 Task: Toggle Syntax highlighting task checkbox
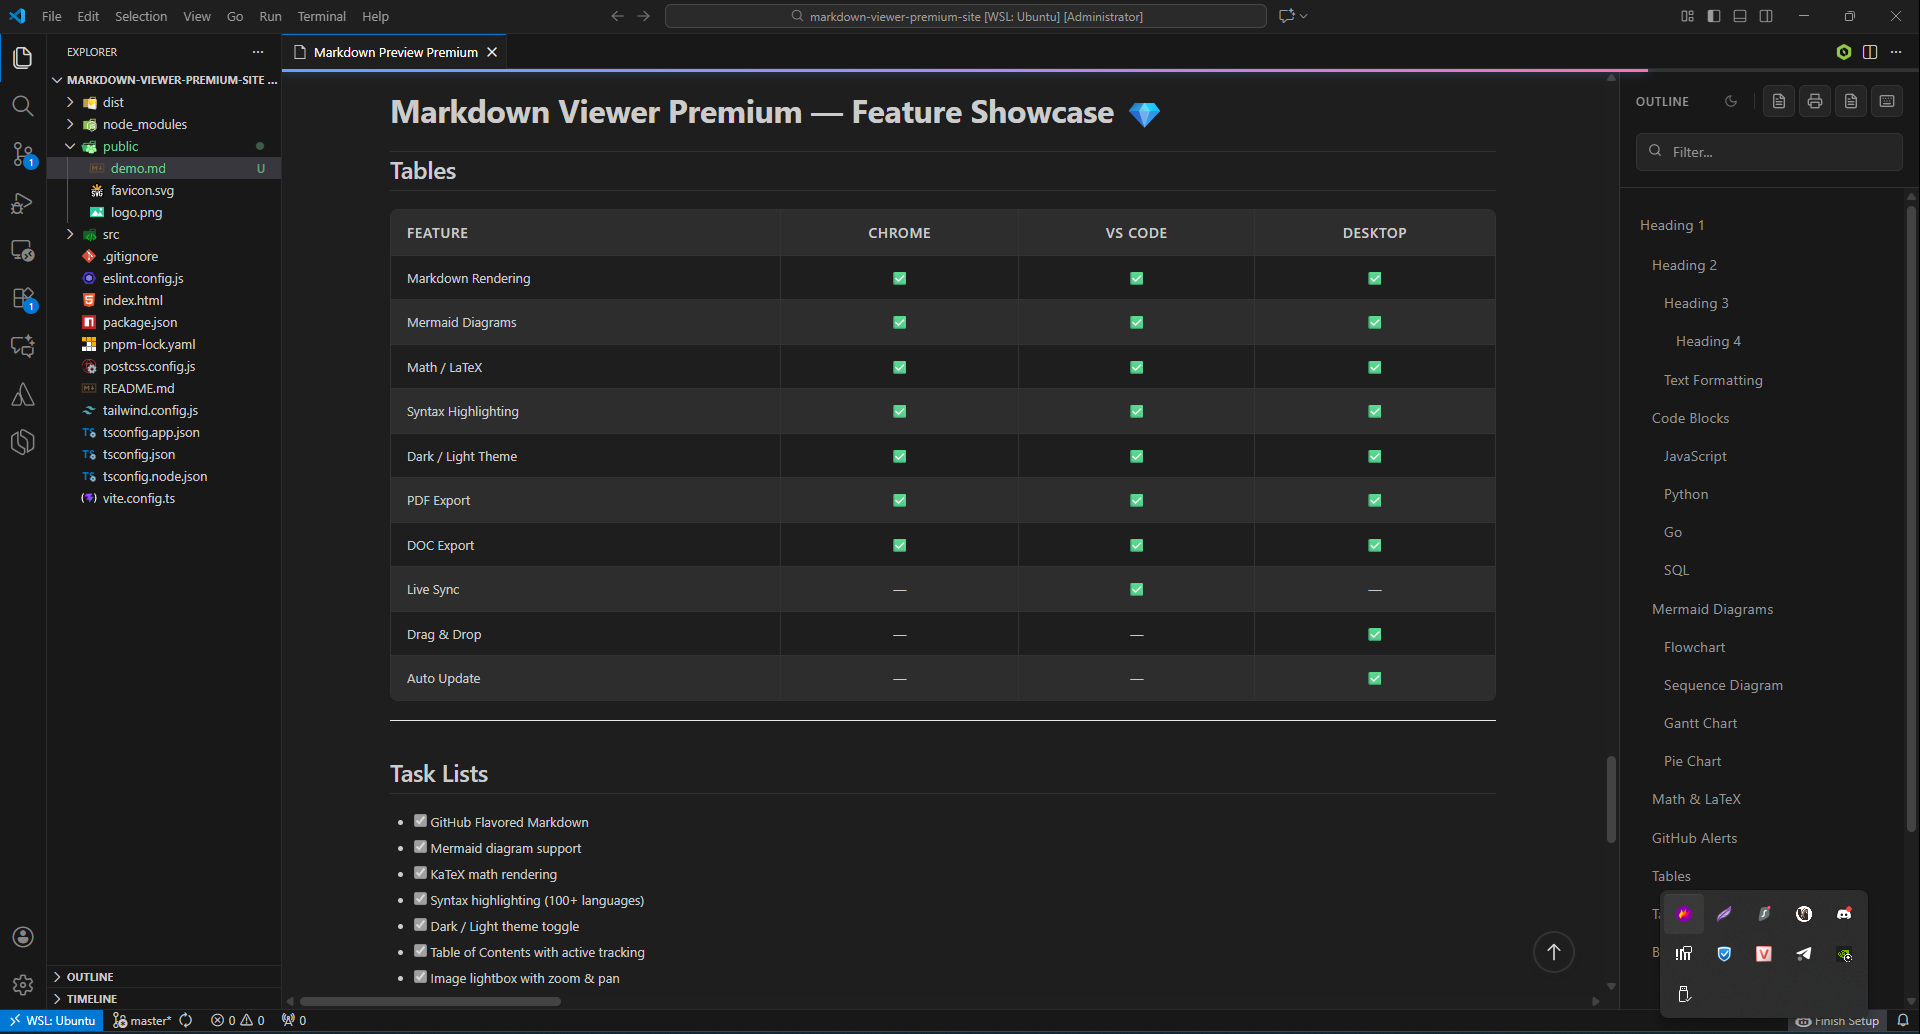coord(420,899)
